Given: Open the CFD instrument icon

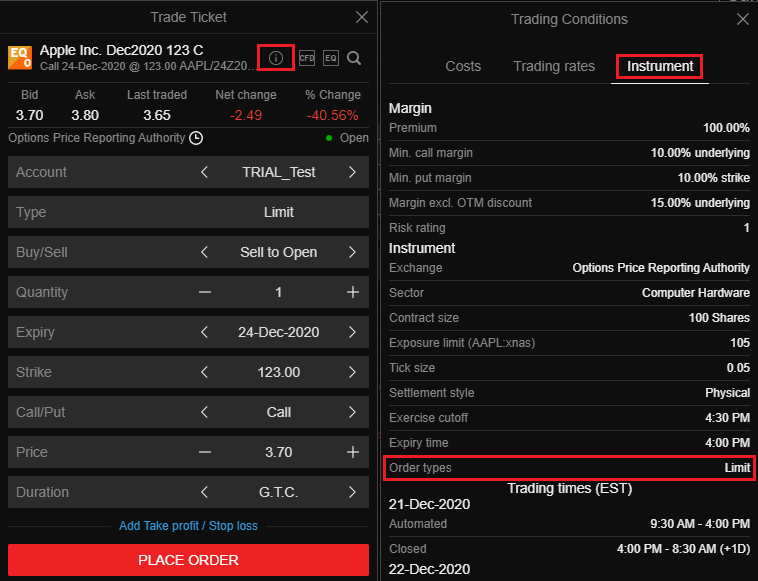Looking at the screenshot, I should click(x=307, y=58).
